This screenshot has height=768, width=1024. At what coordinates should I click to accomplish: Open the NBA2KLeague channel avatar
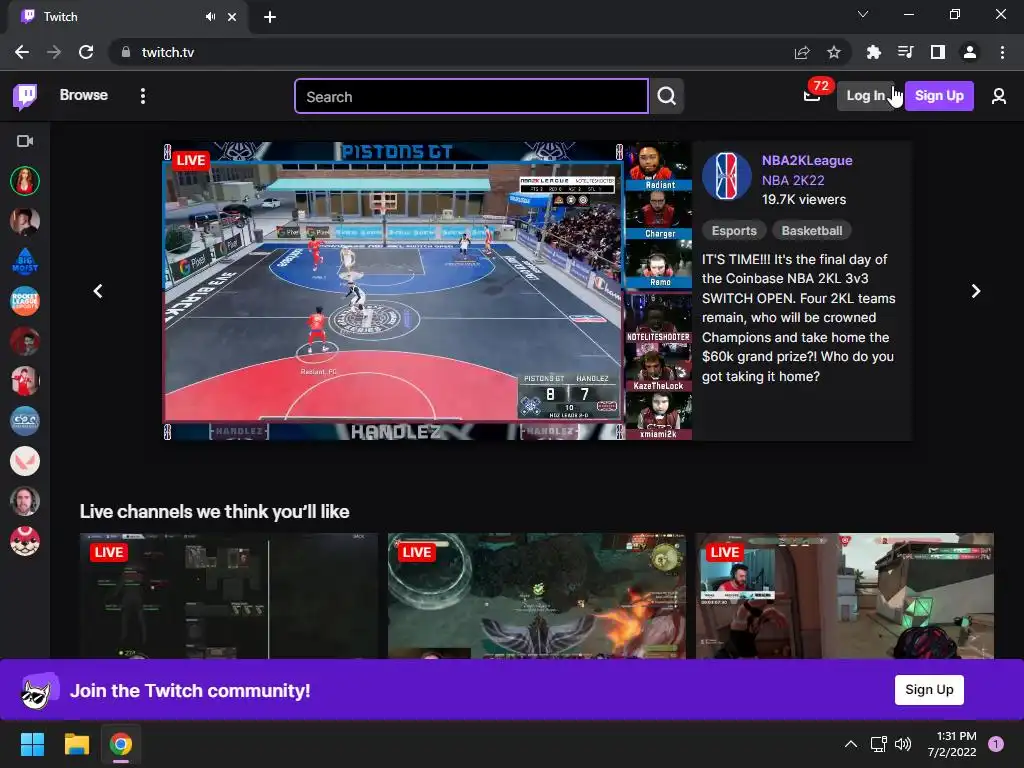click(x=727, y=176)
